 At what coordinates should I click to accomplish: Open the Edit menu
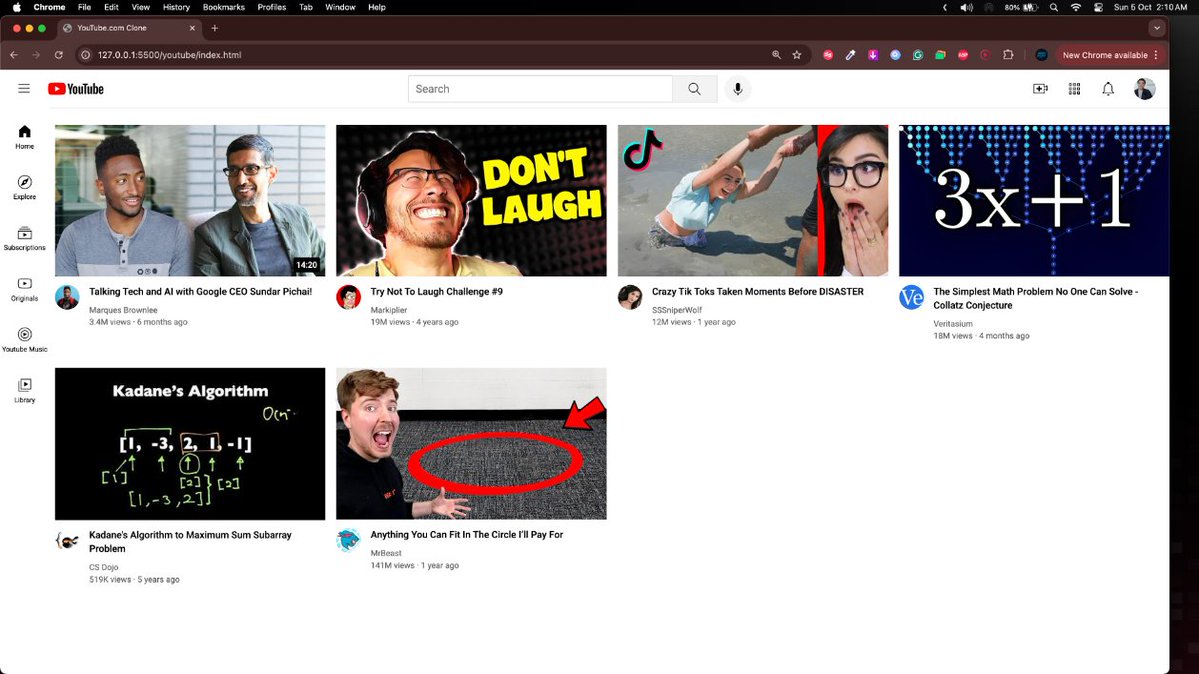click(x=112, y=7)
